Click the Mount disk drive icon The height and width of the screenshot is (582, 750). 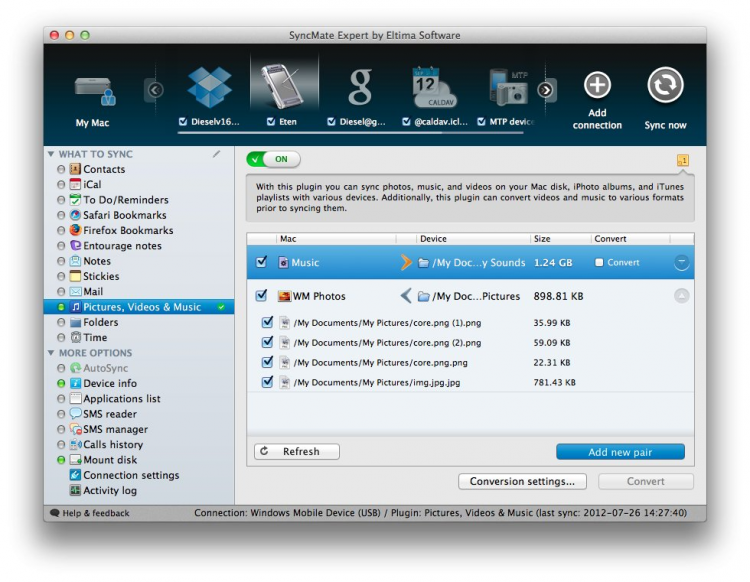click(76, 460)
